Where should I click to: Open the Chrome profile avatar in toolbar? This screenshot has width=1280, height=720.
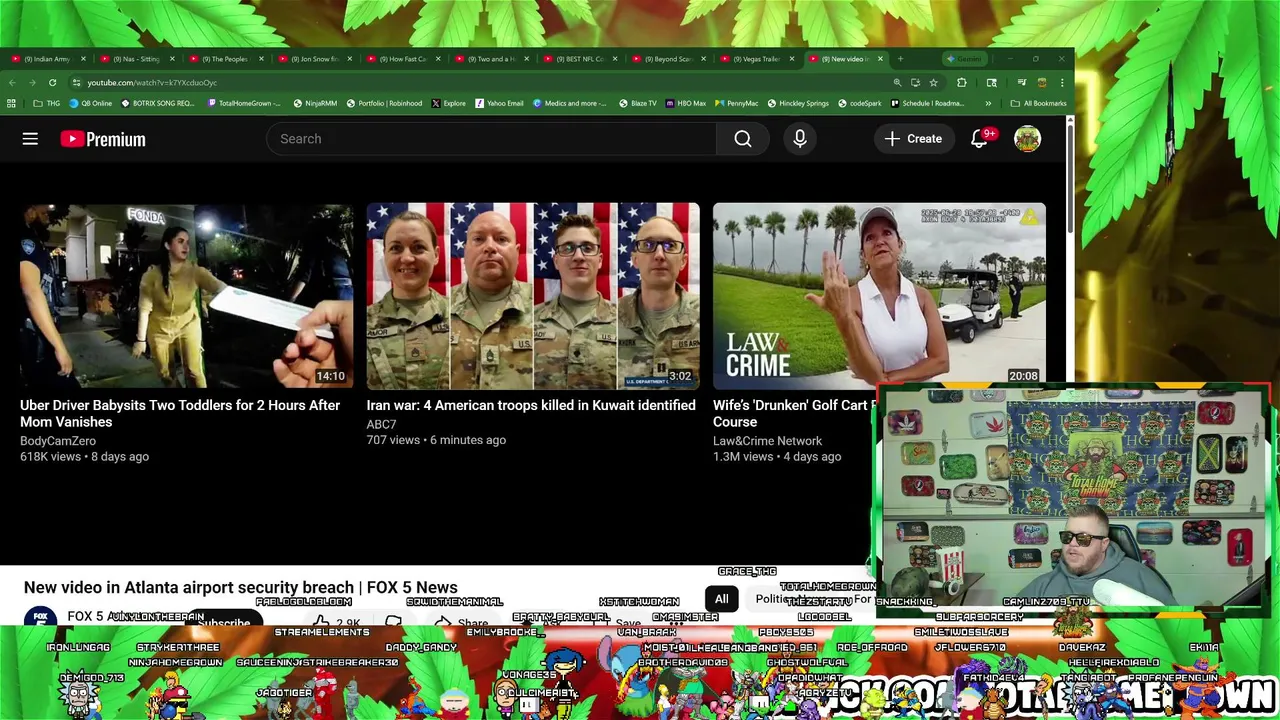(1041, 83)
